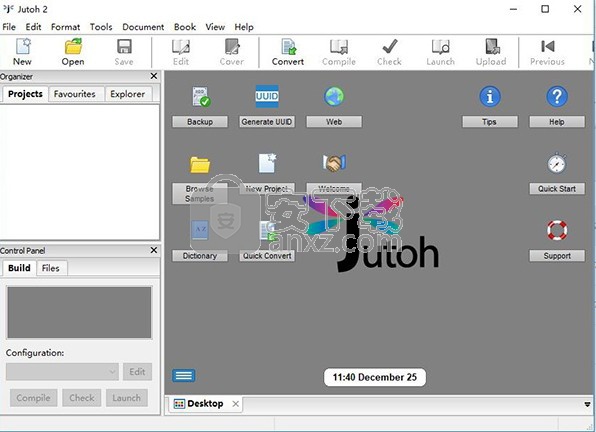This screenshot has height=432, width=596.
Task: Close the Desktop tab
Action: [236, 404]
